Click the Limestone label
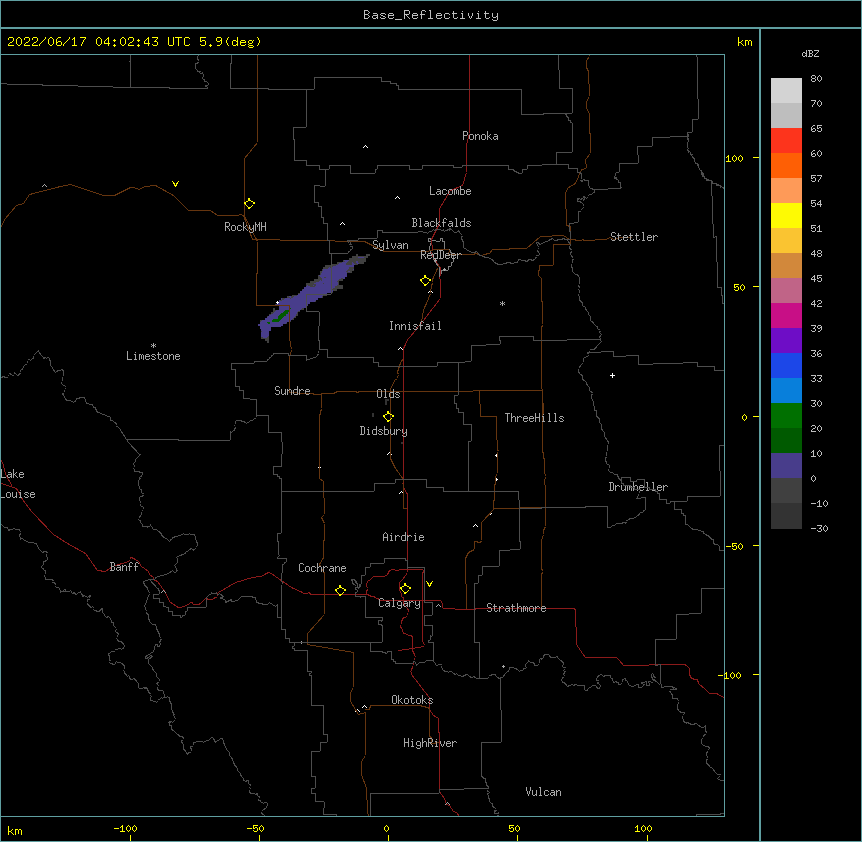Screen dimensions: 862x842 coord(153,356)
